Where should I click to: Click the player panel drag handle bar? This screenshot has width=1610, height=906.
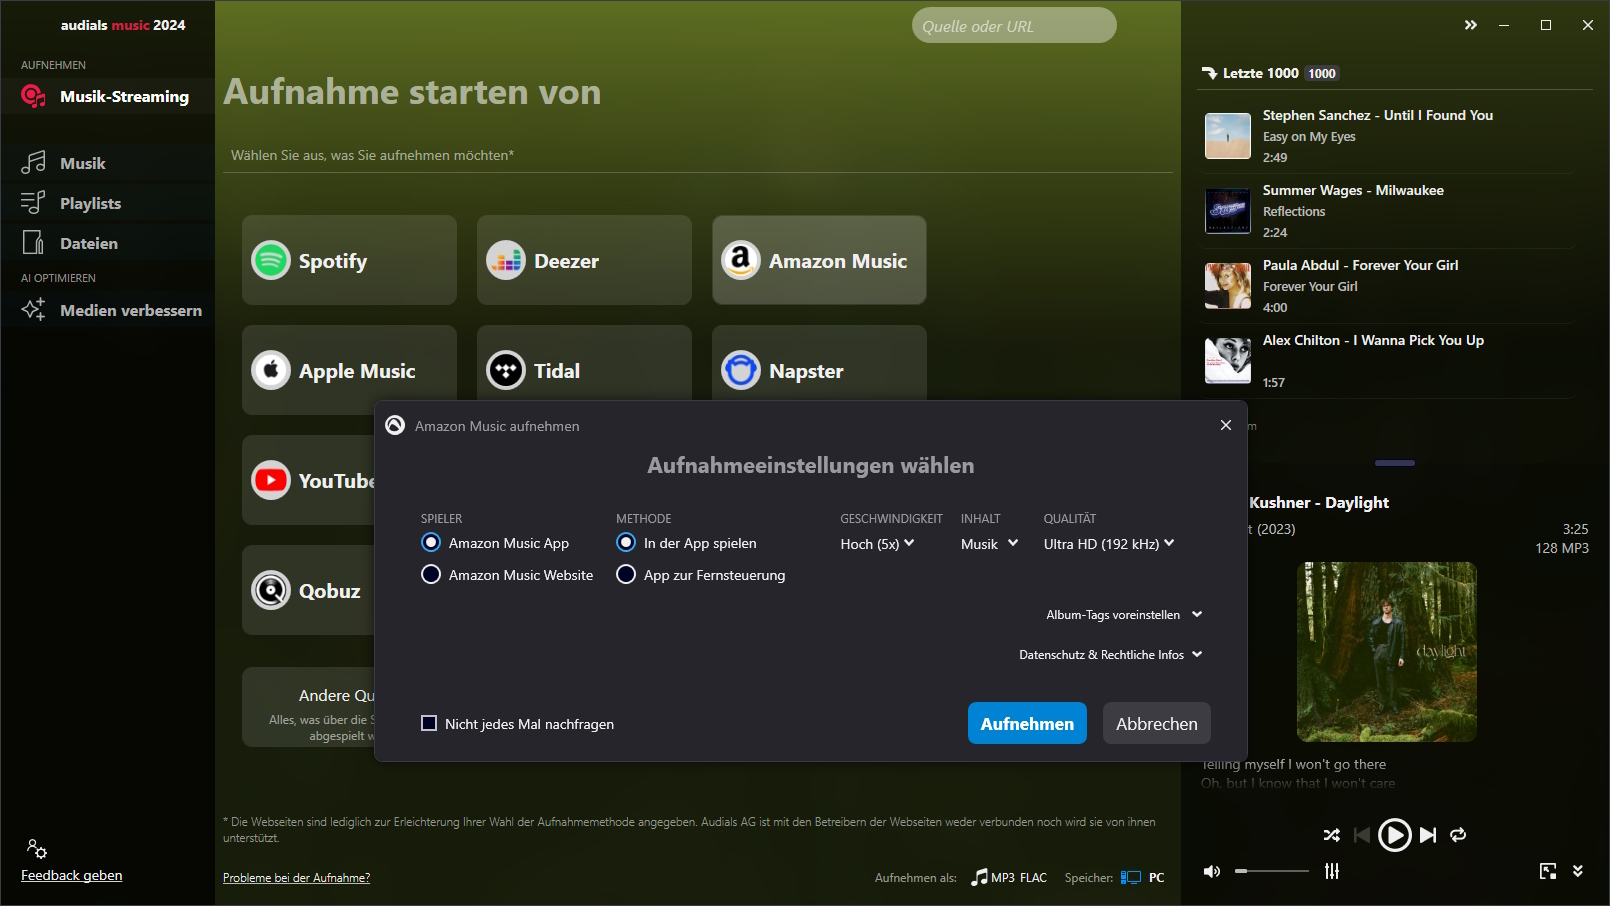[1395, 463]
